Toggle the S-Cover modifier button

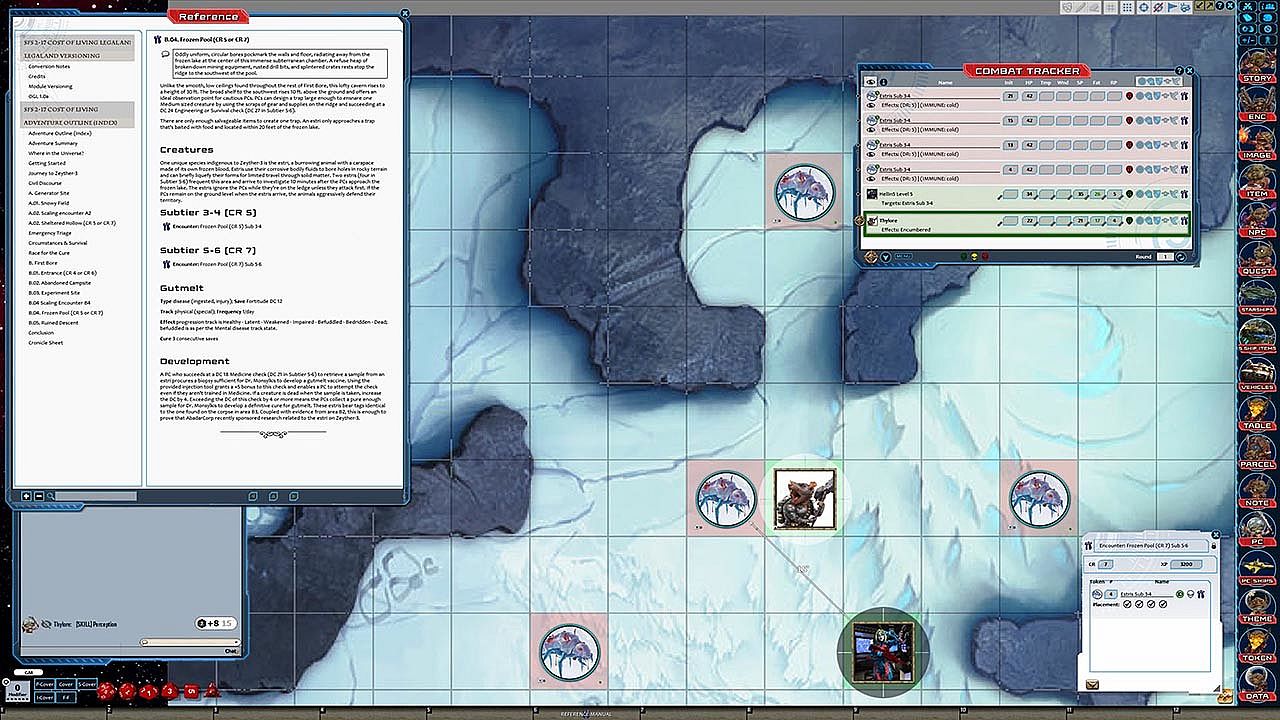[88, 684]
